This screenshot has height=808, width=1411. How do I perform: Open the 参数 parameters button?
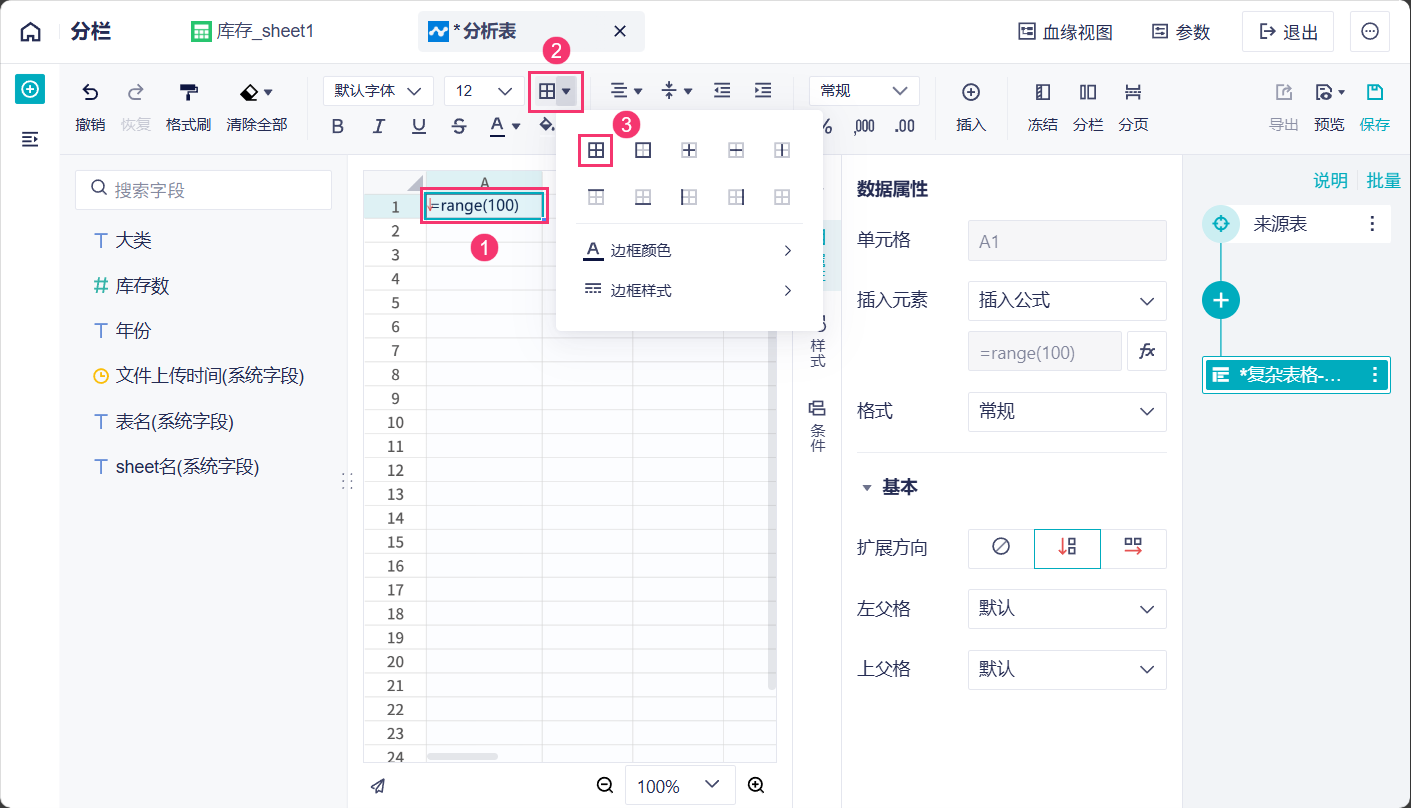tap(1181, 32)
